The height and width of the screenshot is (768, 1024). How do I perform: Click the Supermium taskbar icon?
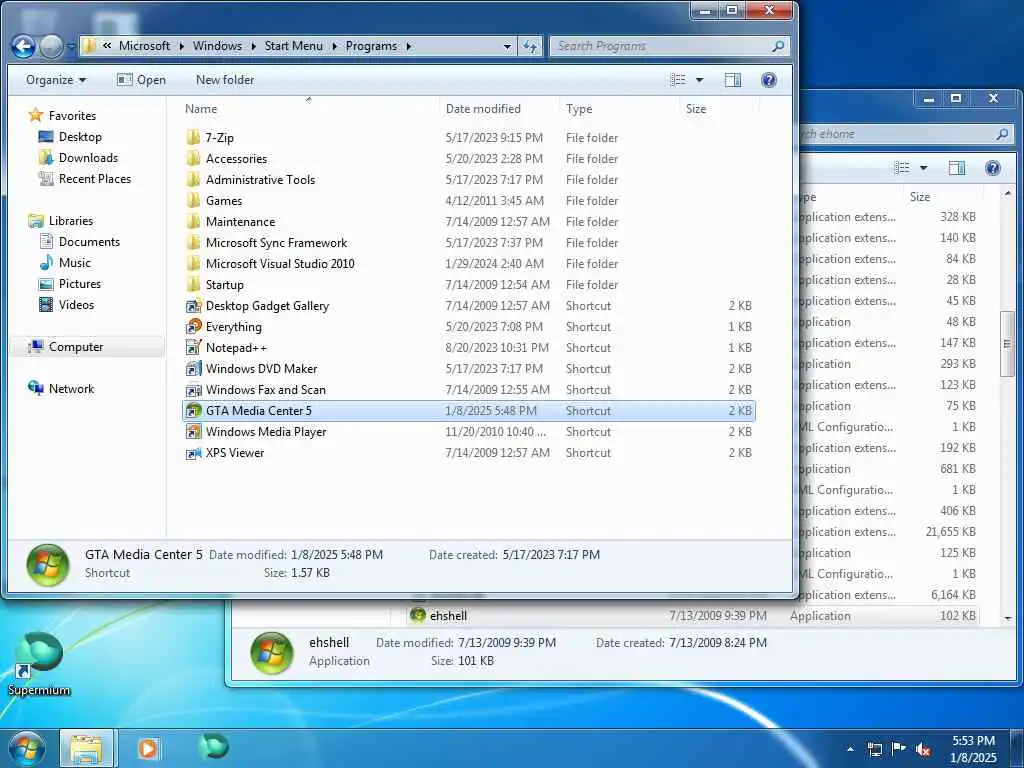tap(214, 748)
